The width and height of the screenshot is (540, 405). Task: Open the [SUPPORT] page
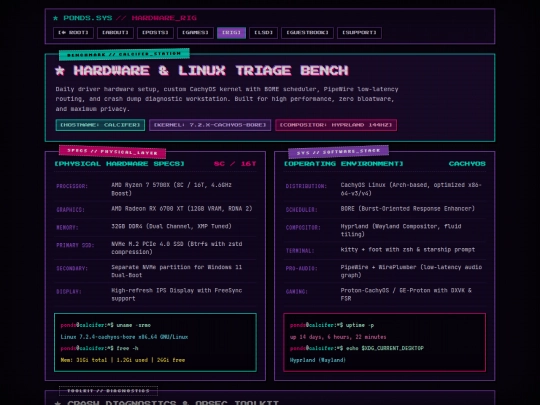tap(359, 33)
